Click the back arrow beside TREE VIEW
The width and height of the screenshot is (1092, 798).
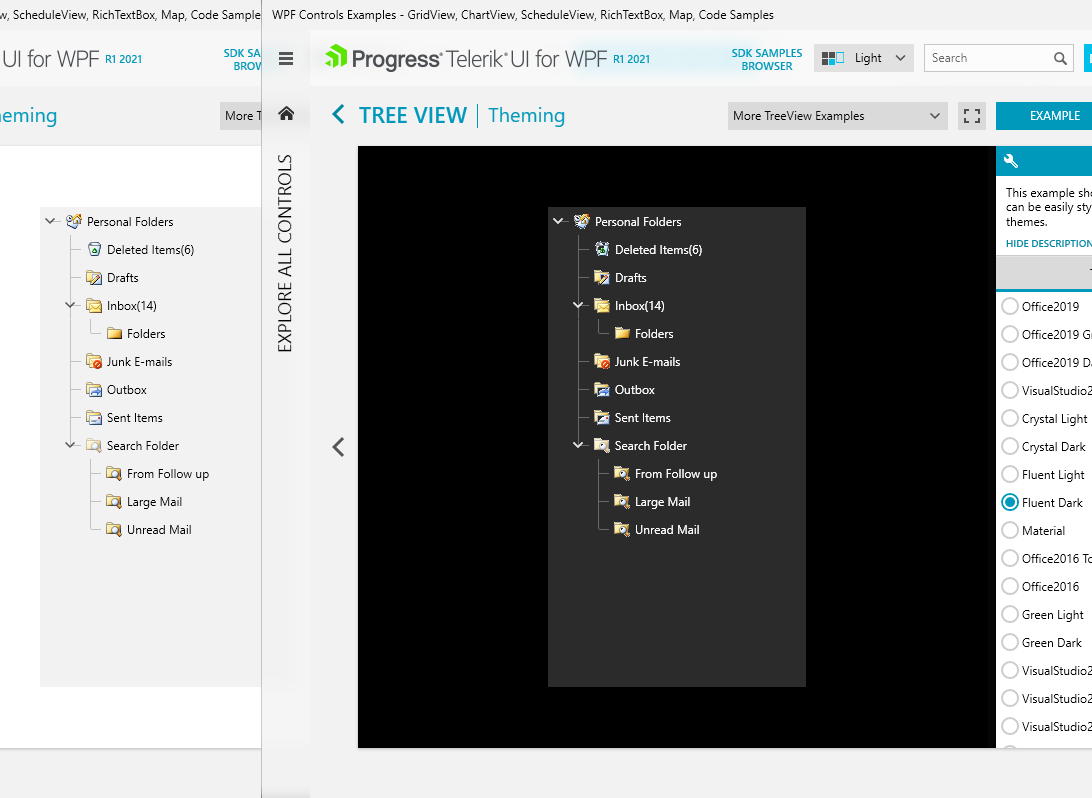338,115
